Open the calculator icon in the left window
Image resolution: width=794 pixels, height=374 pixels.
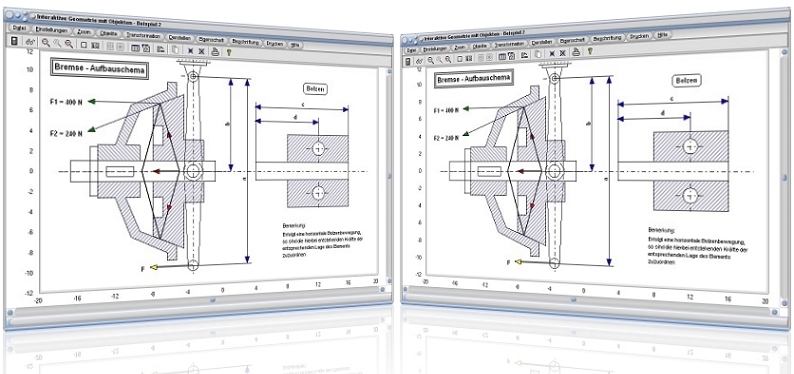[x=14, y=41]
